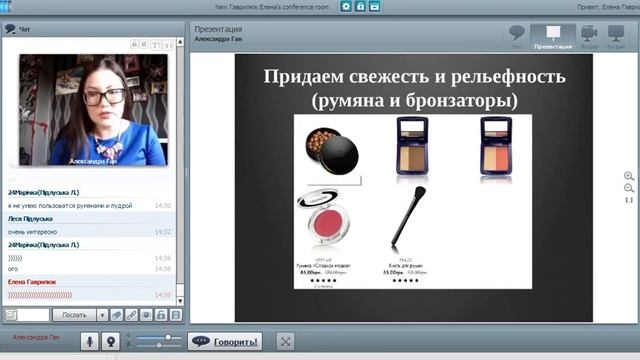Open the dropdown arrow next to Послать
Viewport: 640px width, 360px height.
102,315
